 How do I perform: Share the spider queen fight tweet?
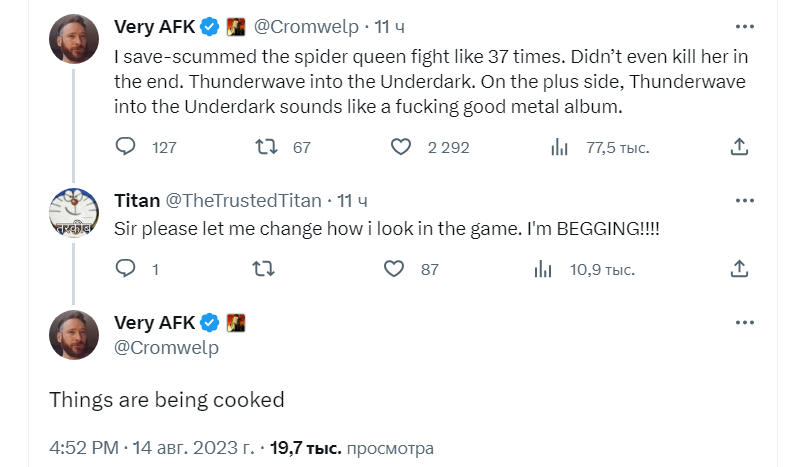click(x=739, y=147)
